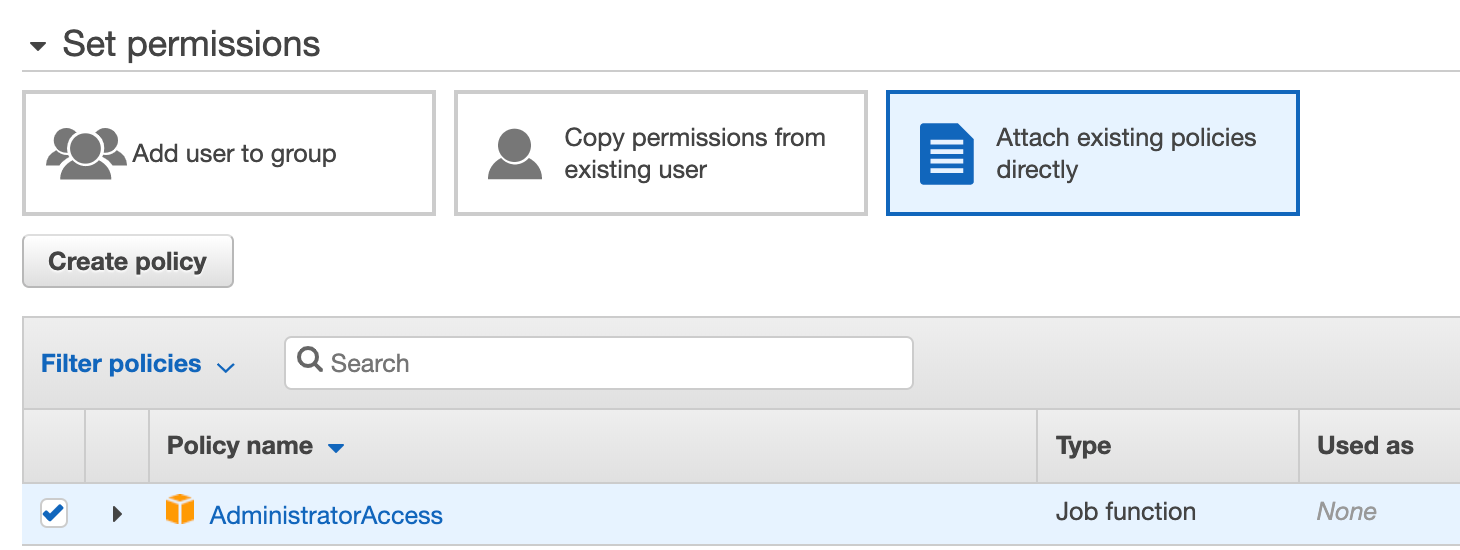Sort by Policy name arrow
Image resolution: width=1460 pixels, height=550 pixels.
(x=336, y=448)
